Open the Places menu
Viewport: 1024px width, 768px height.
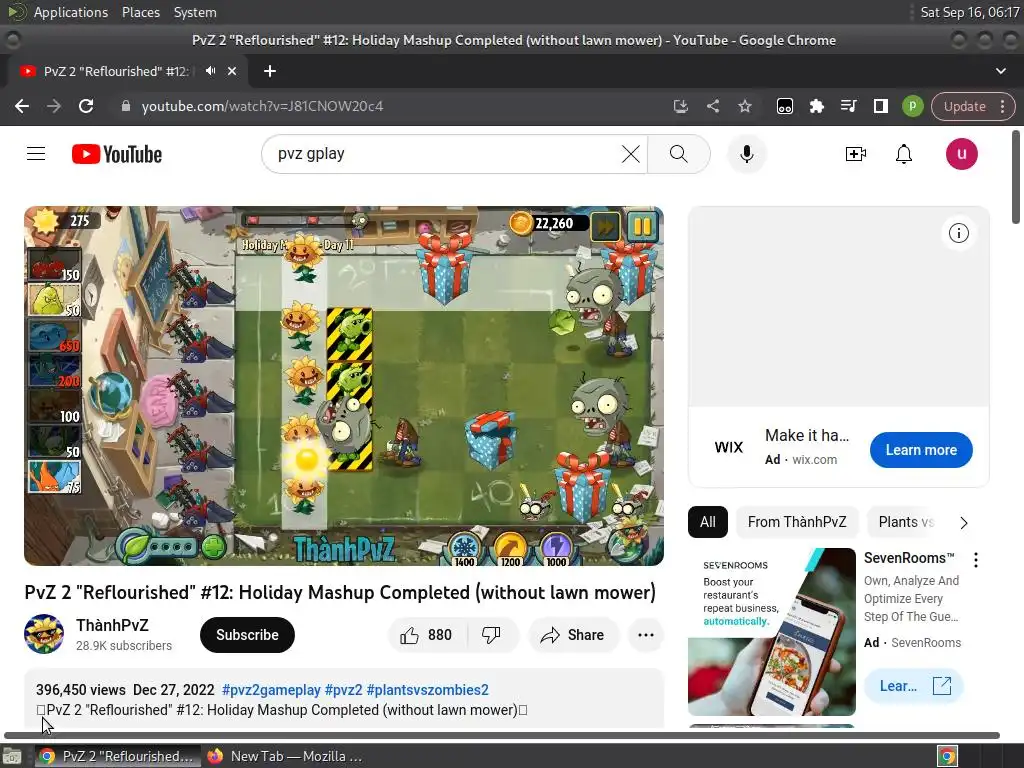coord(140,12)
